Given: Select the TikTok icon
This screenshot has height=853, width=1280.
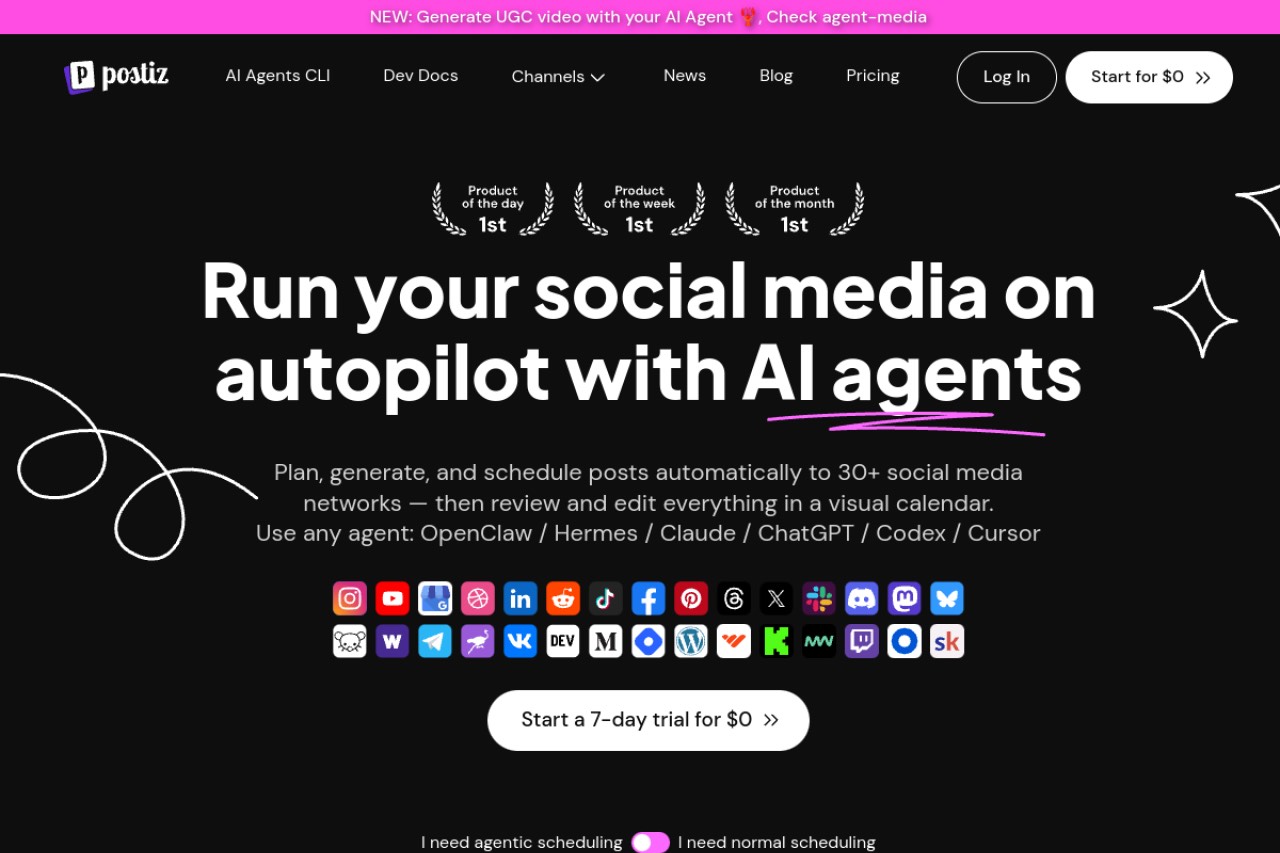Looking at the screenshot, I should coord(605,598).
